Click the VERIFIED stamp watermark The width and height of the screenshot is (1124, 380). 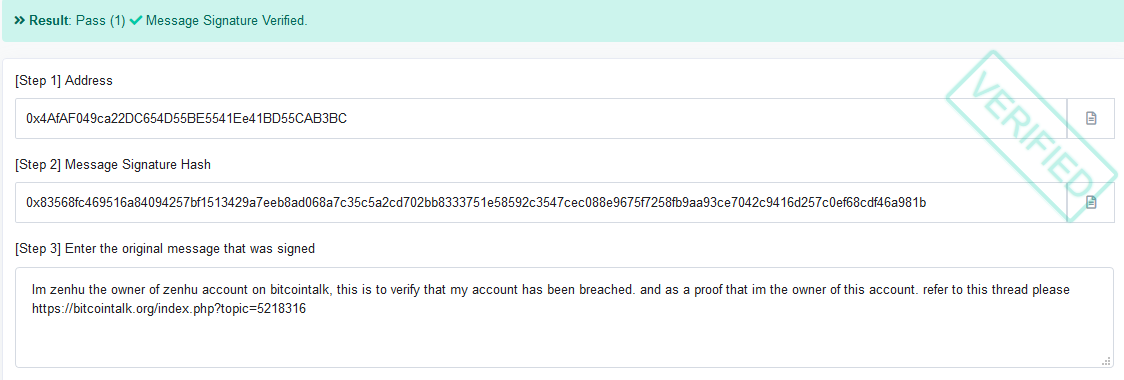pos(1032,135)
